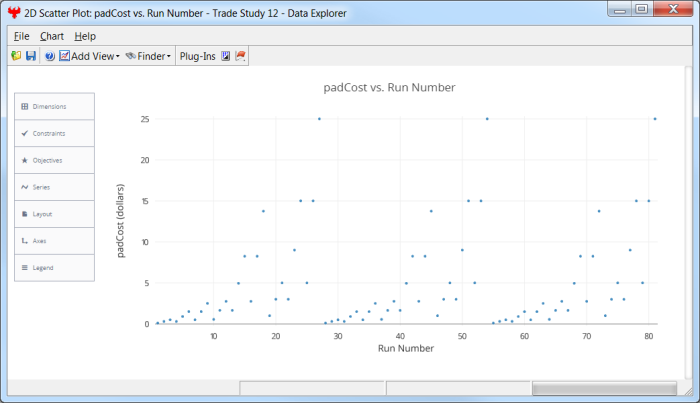Open the Chart menu
The image size is (700, 403).
[x=52, y=36]
